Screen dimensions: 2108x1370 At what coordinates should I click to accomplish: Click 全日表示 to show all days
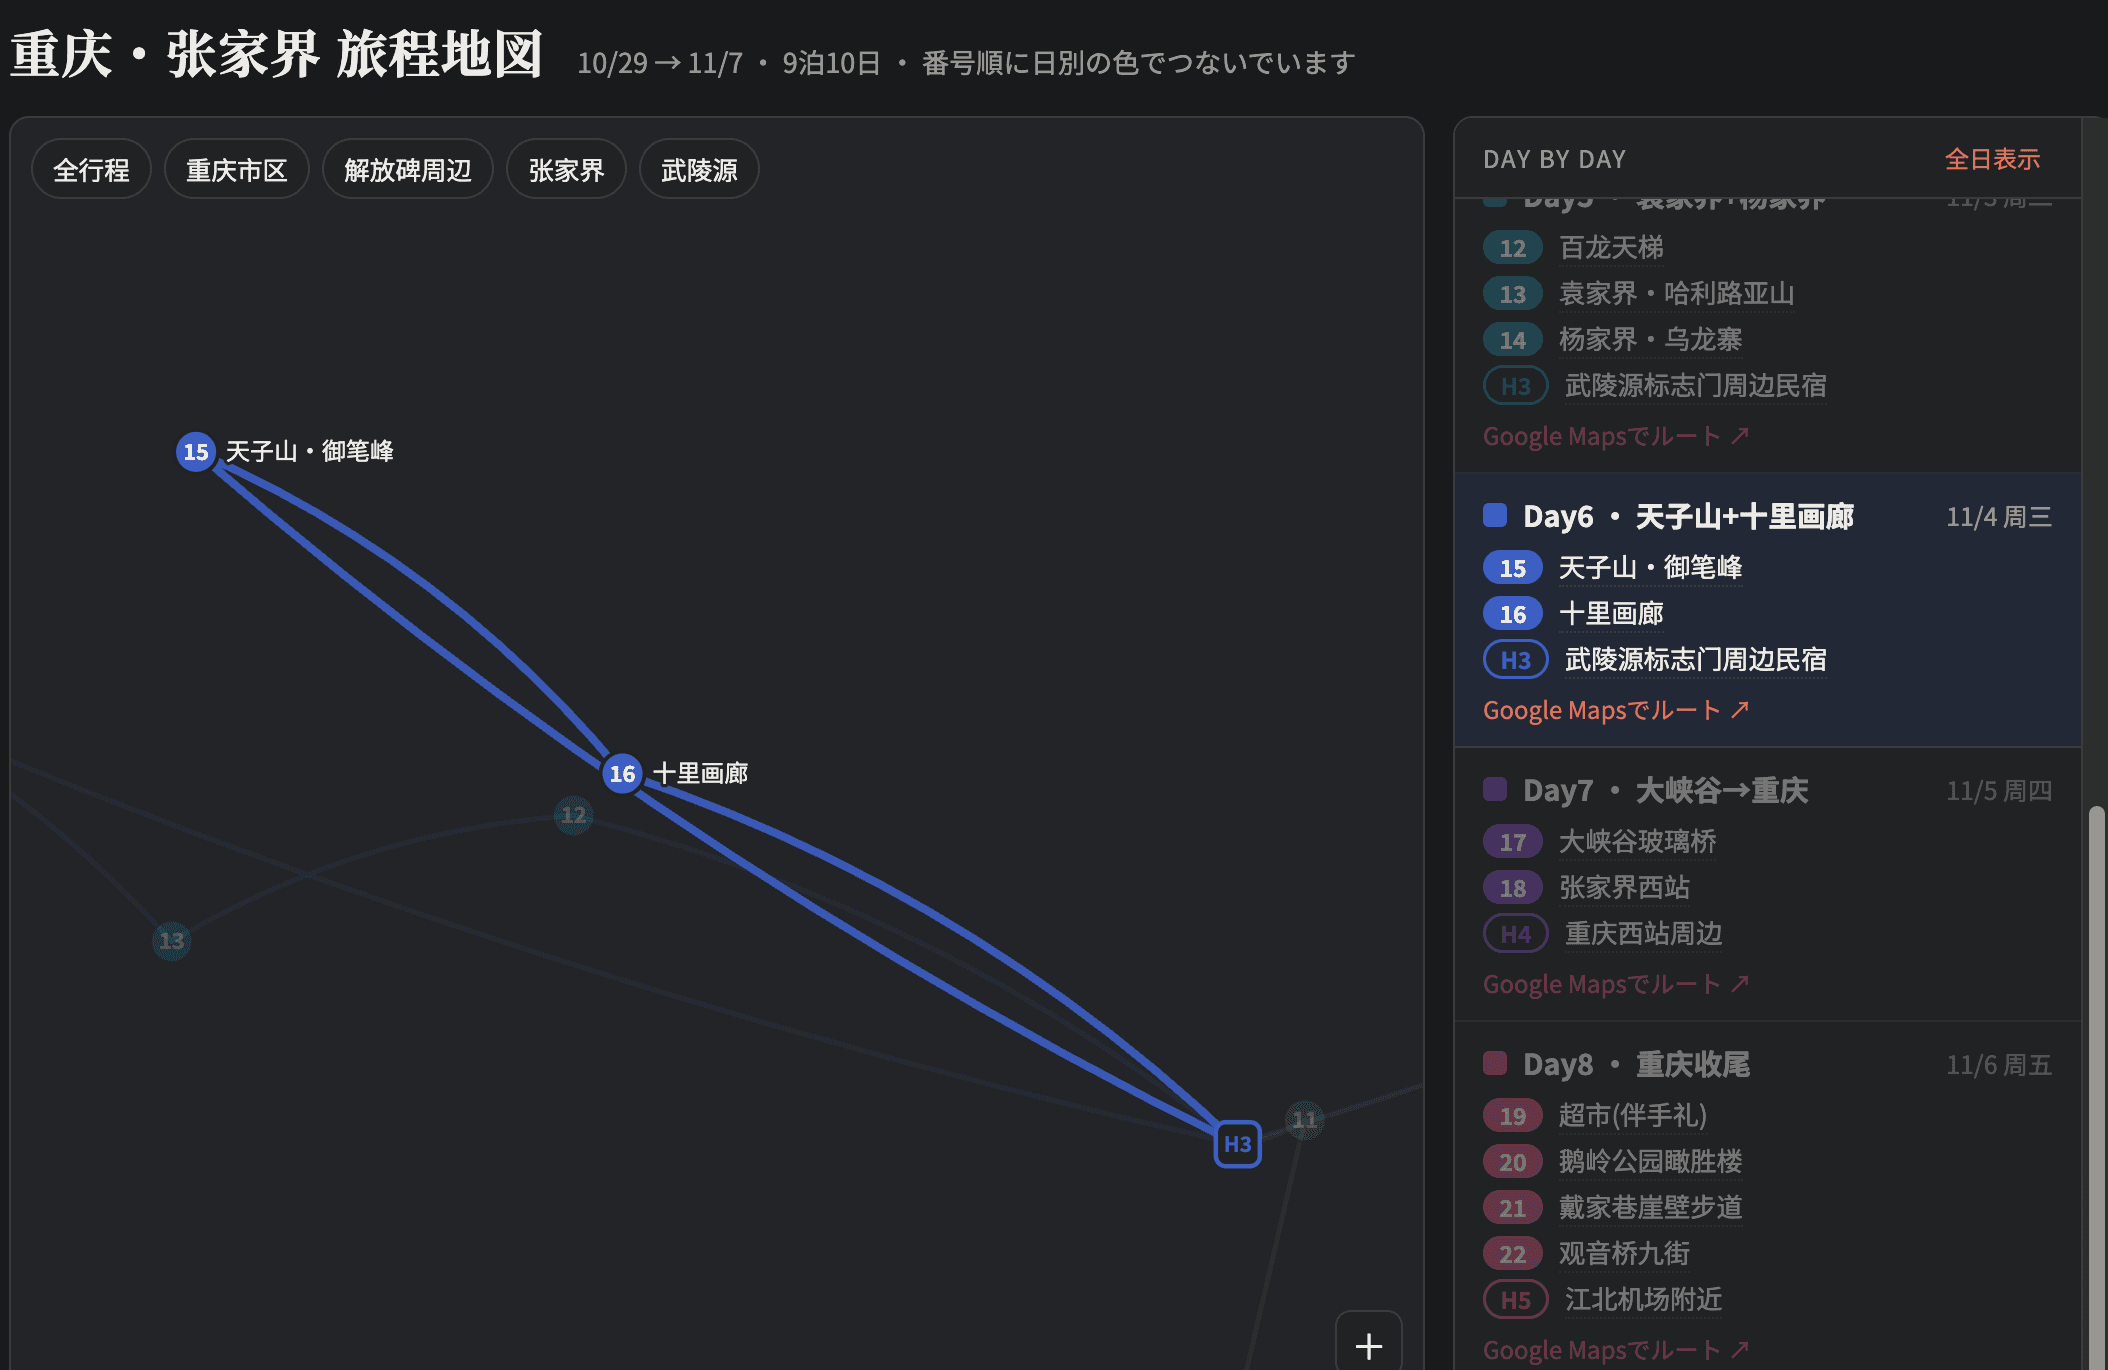click(1992, 159)
